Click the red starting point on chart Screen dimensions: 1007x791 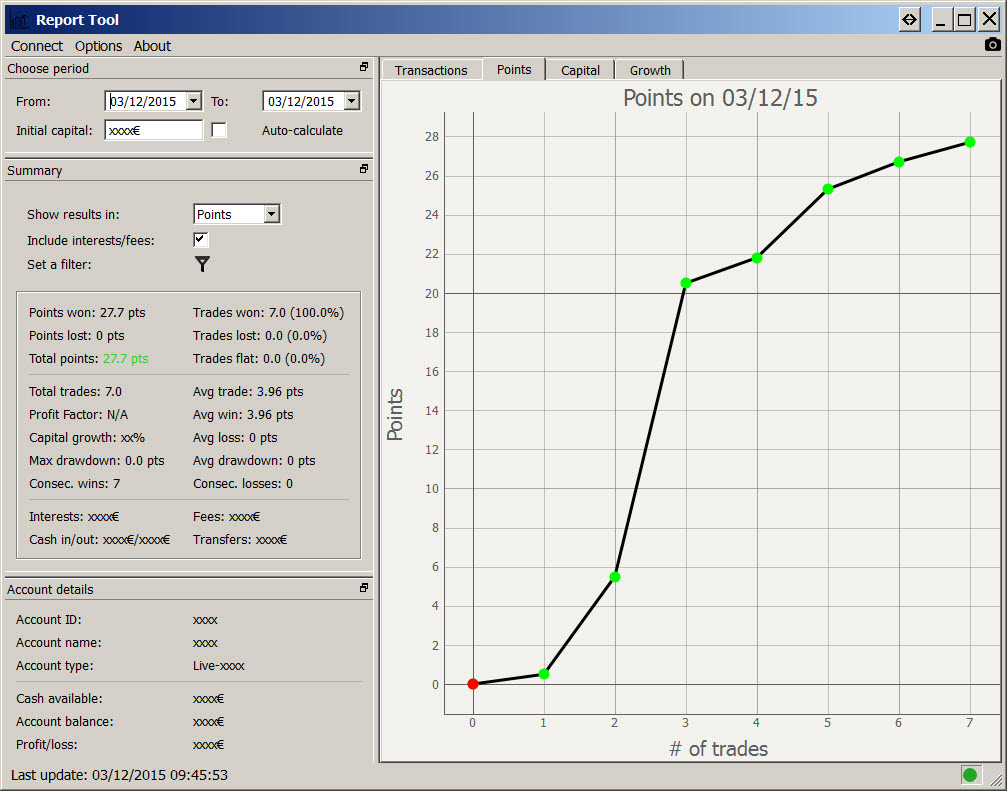click(473, 684)
